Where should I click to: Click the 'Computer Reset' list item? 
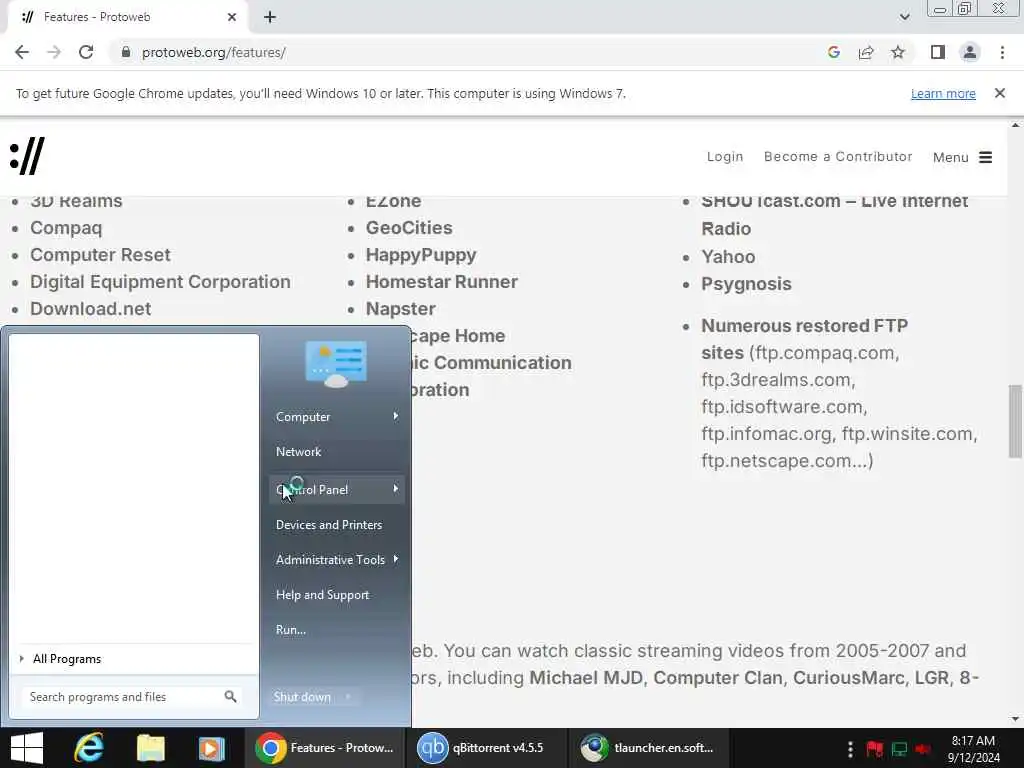[100, 255]
